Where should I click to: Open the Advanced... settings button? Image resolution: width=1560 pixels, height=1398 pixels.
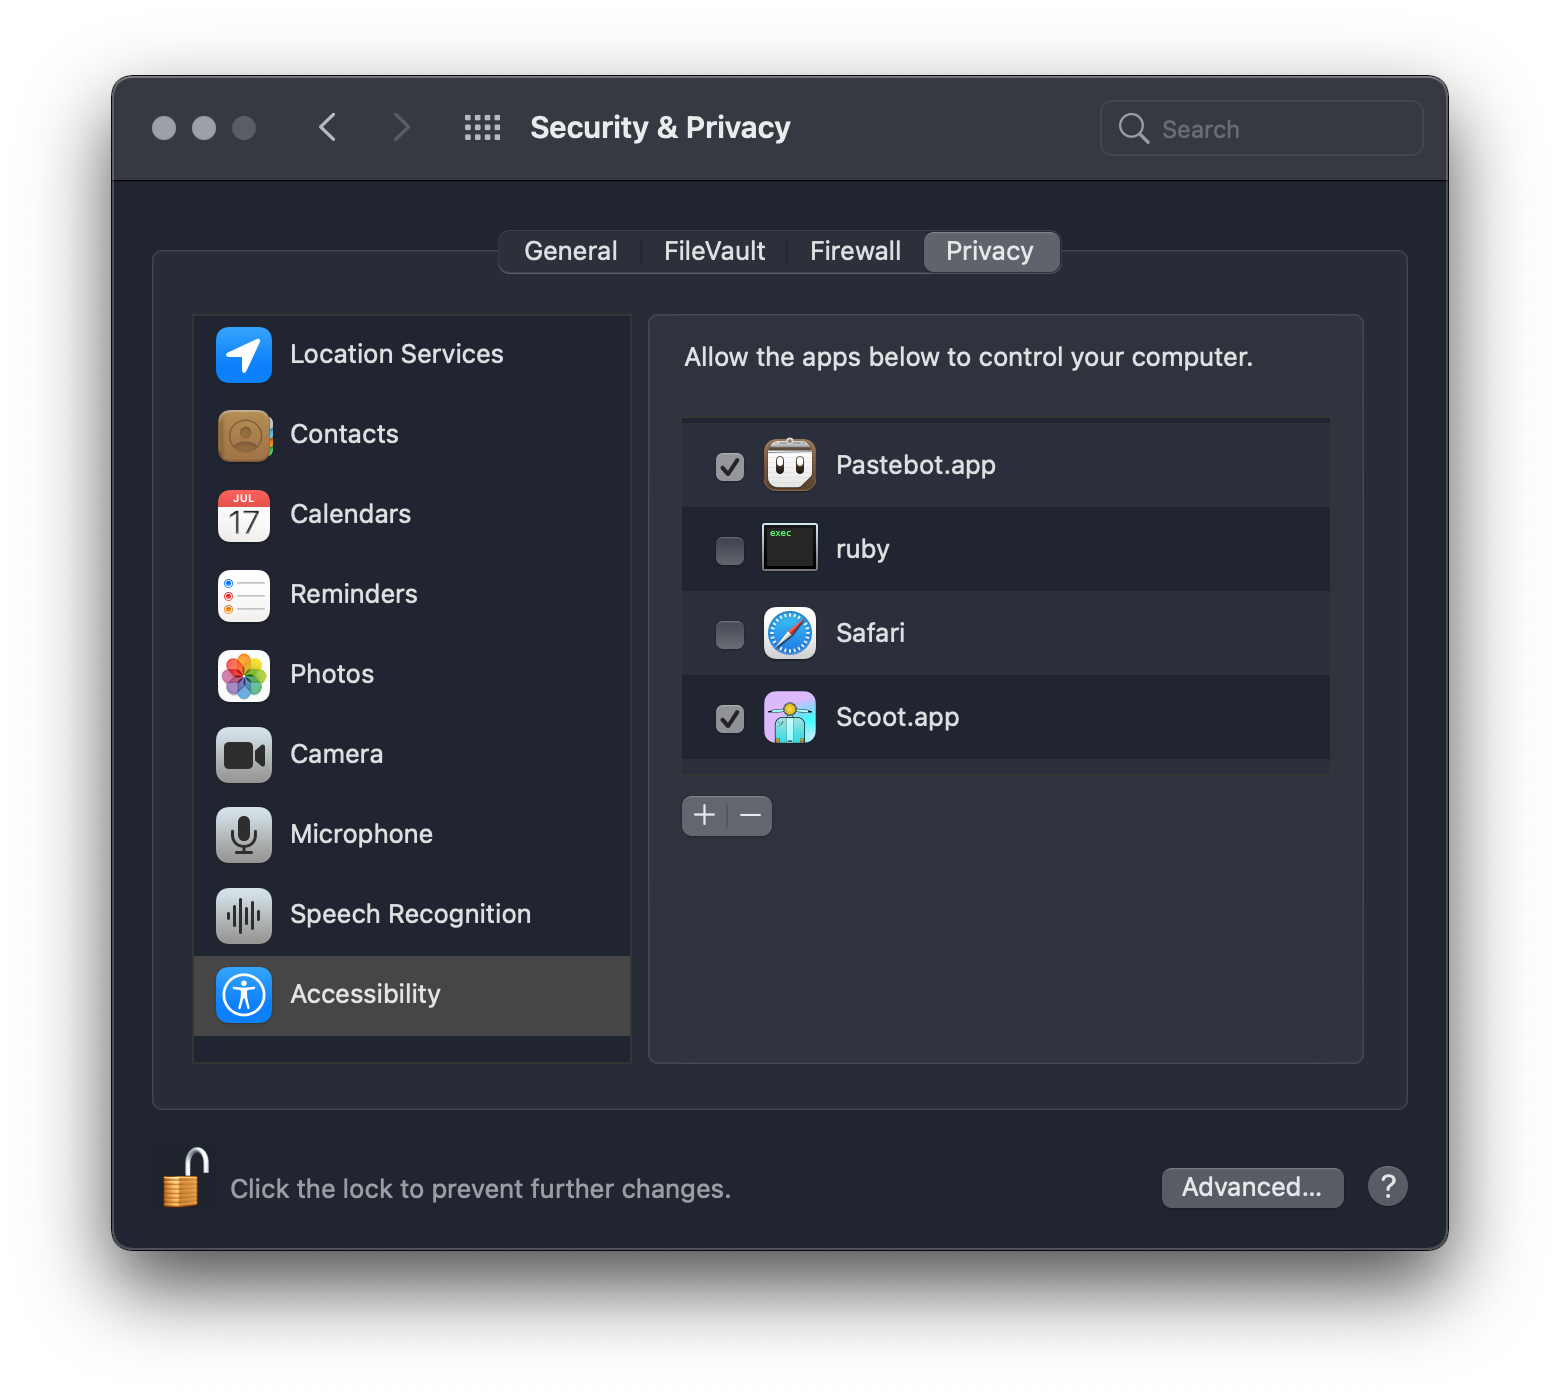(1252, 1187)
